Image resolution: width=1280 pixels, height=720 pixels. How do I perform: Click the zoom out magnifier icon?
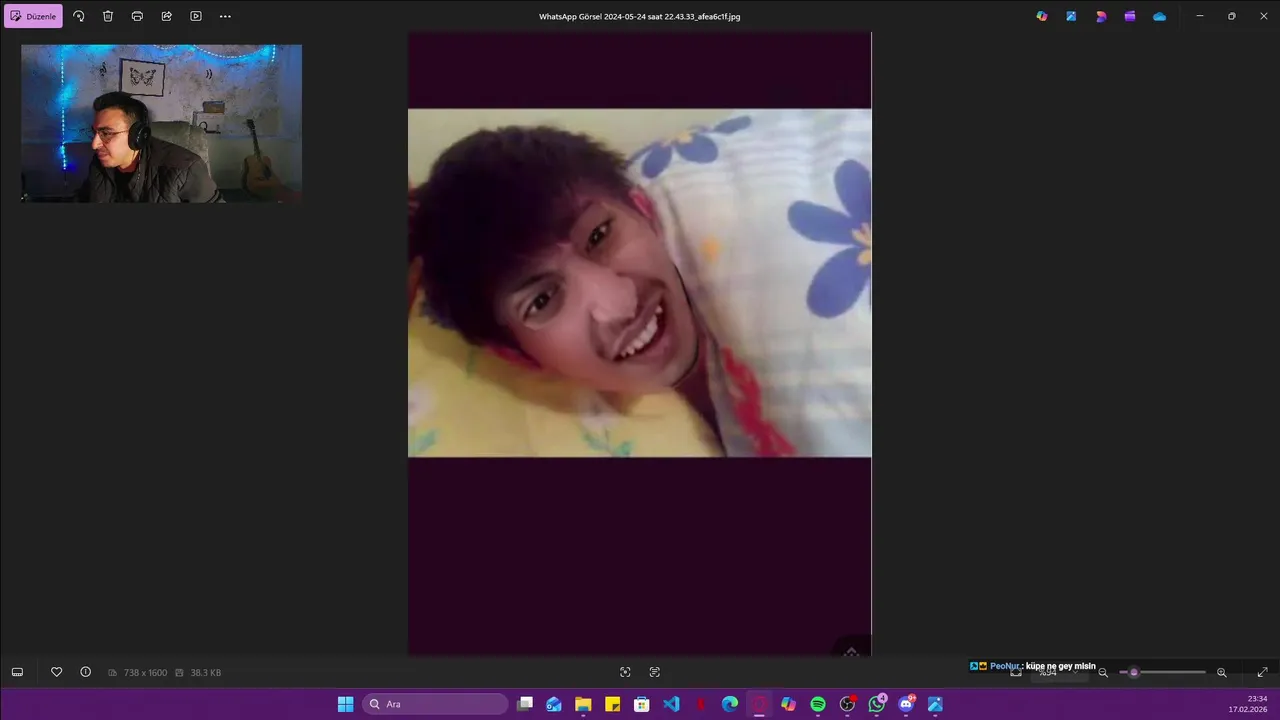click(1103, 673)
